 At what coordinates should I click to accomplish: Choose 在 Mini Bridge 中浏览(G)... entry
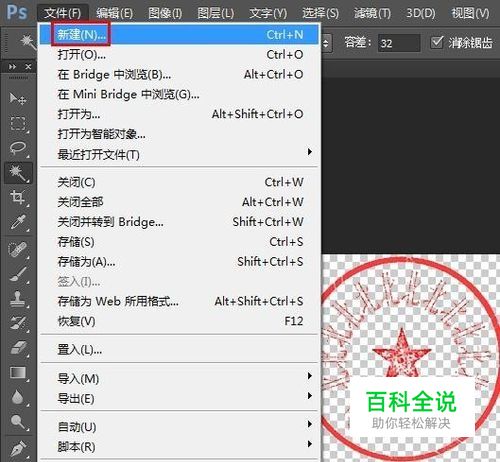pos(180,94)
